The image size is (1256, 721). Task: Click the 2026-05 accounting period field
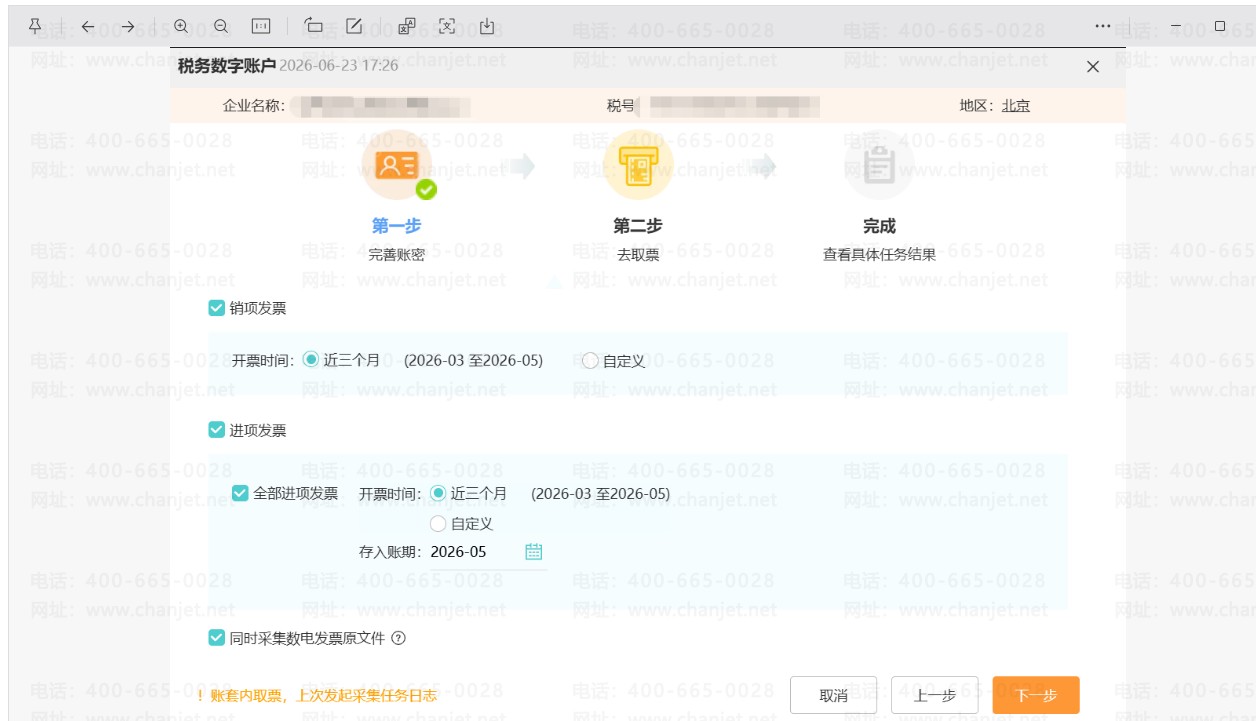(x=487, y=551)
